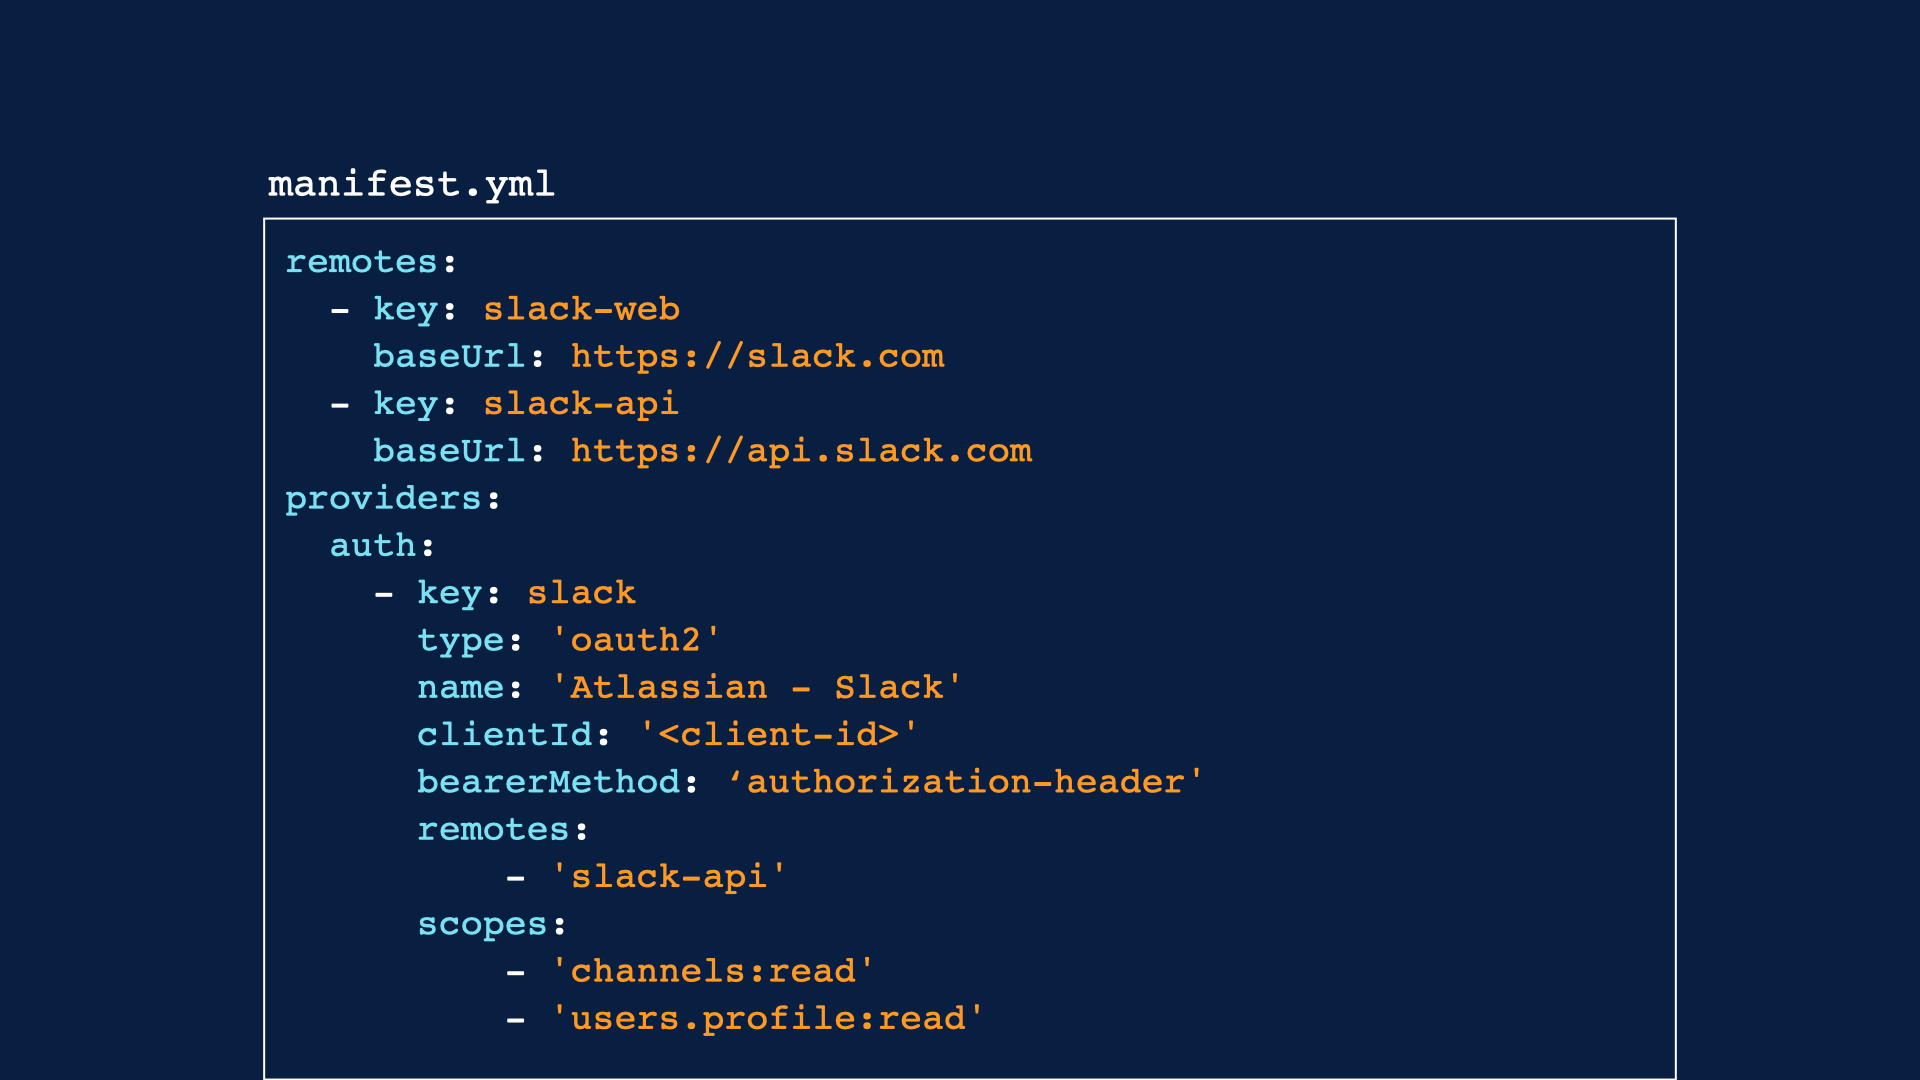Select the 'users.profile:read' scope
Screen dimensions: 1920x1080
767,1019
